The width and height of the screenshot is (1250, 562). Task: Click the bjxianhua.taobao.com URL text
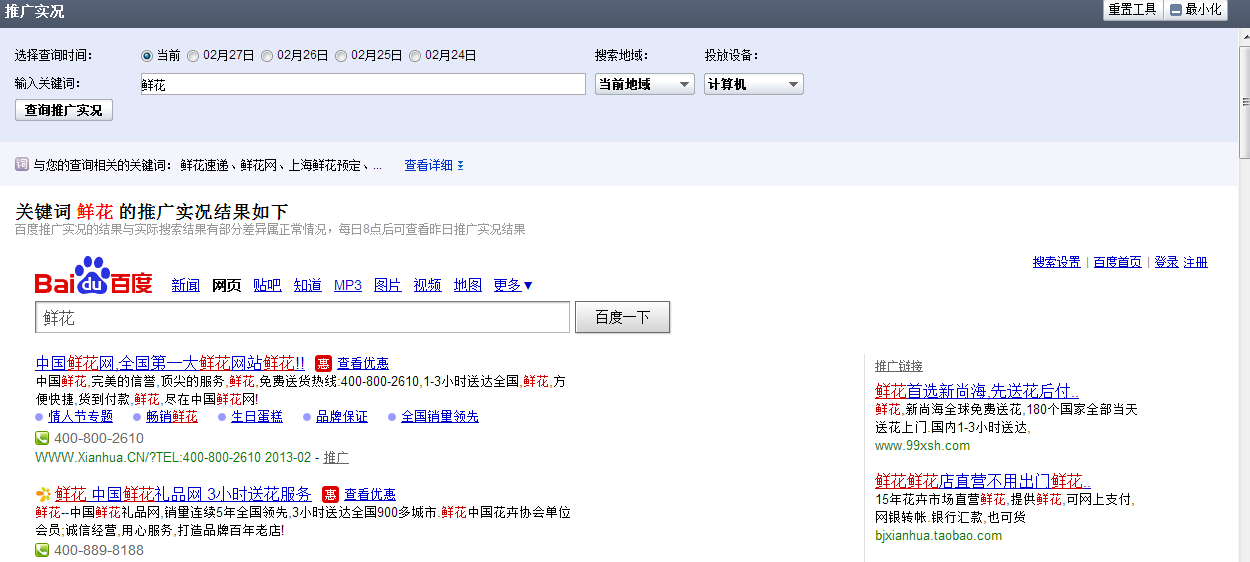(938, 536)
